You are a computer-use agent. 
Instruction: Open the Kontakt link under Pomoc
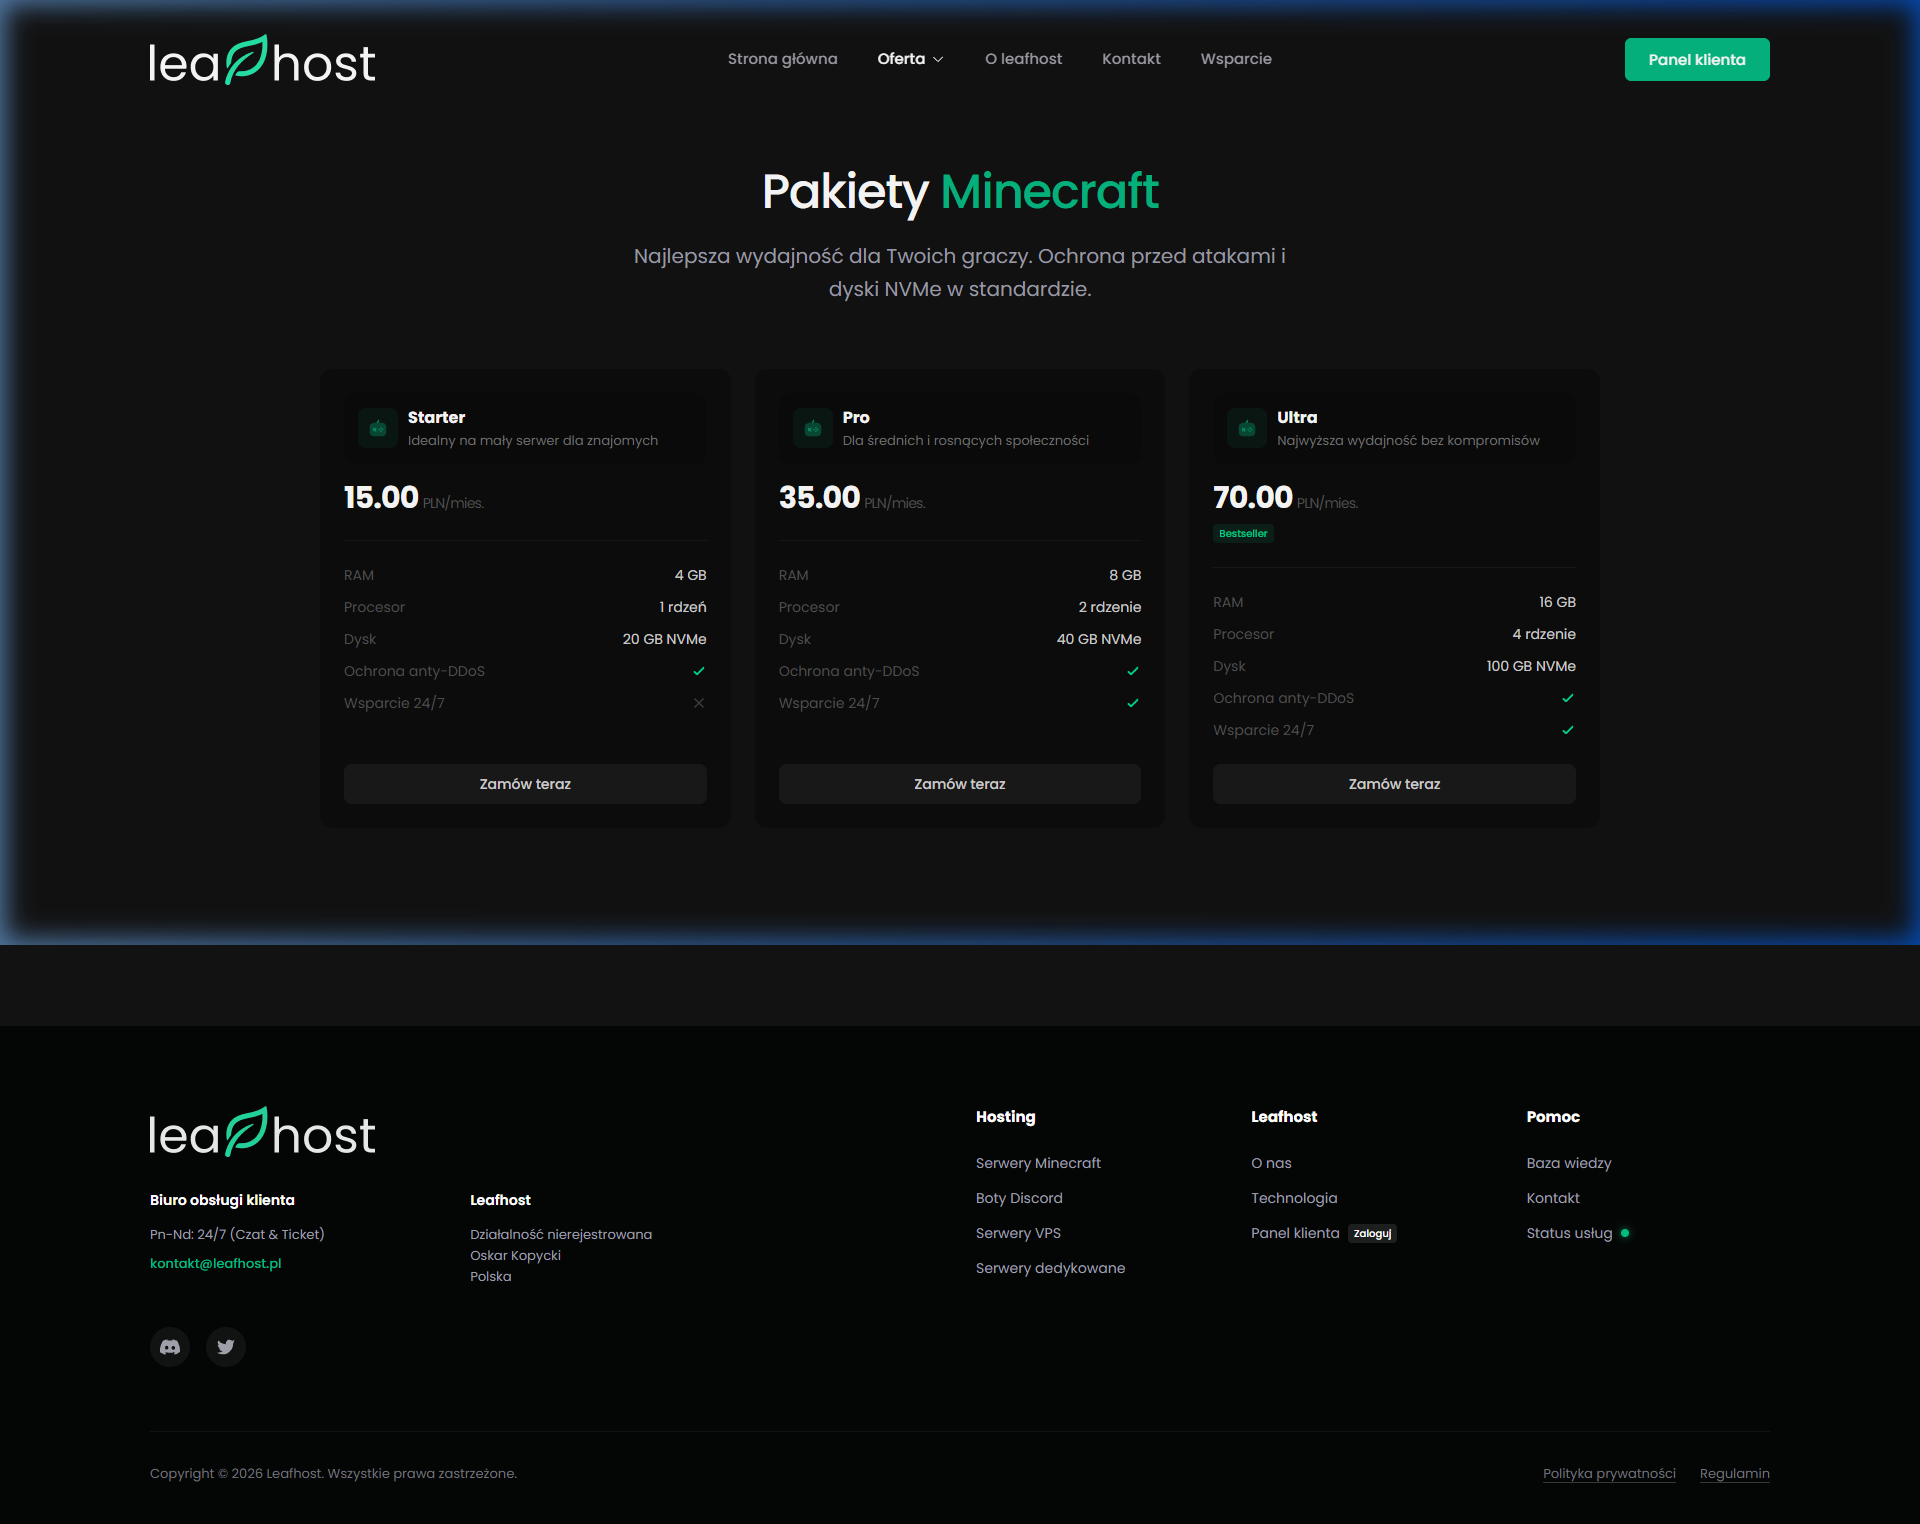[1553, 1198]
